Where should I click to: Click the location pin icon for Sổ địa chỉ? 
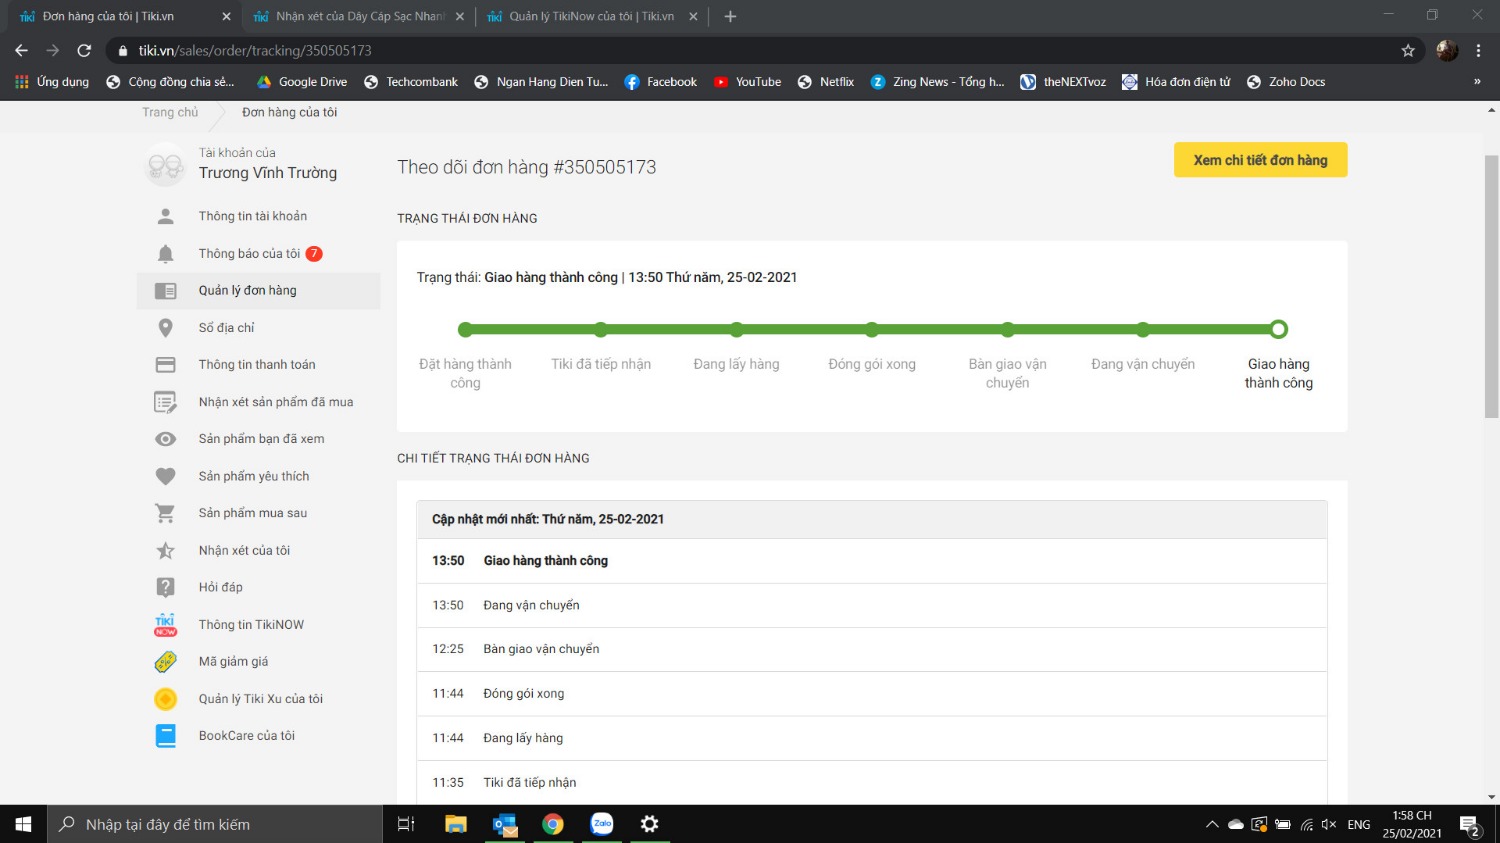tap(166, 328)
